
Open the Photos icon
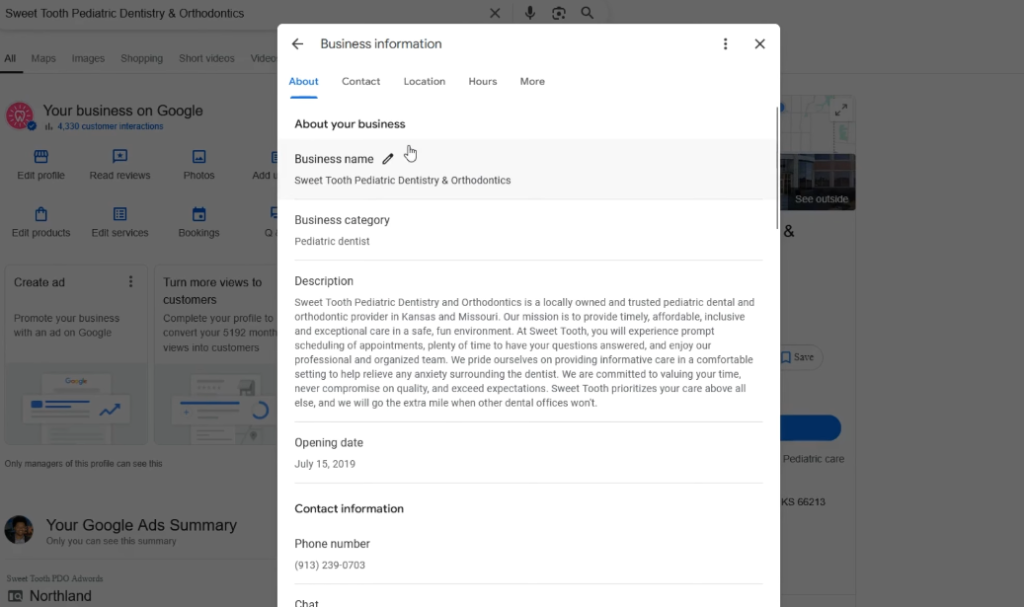[x=199, y=157]
